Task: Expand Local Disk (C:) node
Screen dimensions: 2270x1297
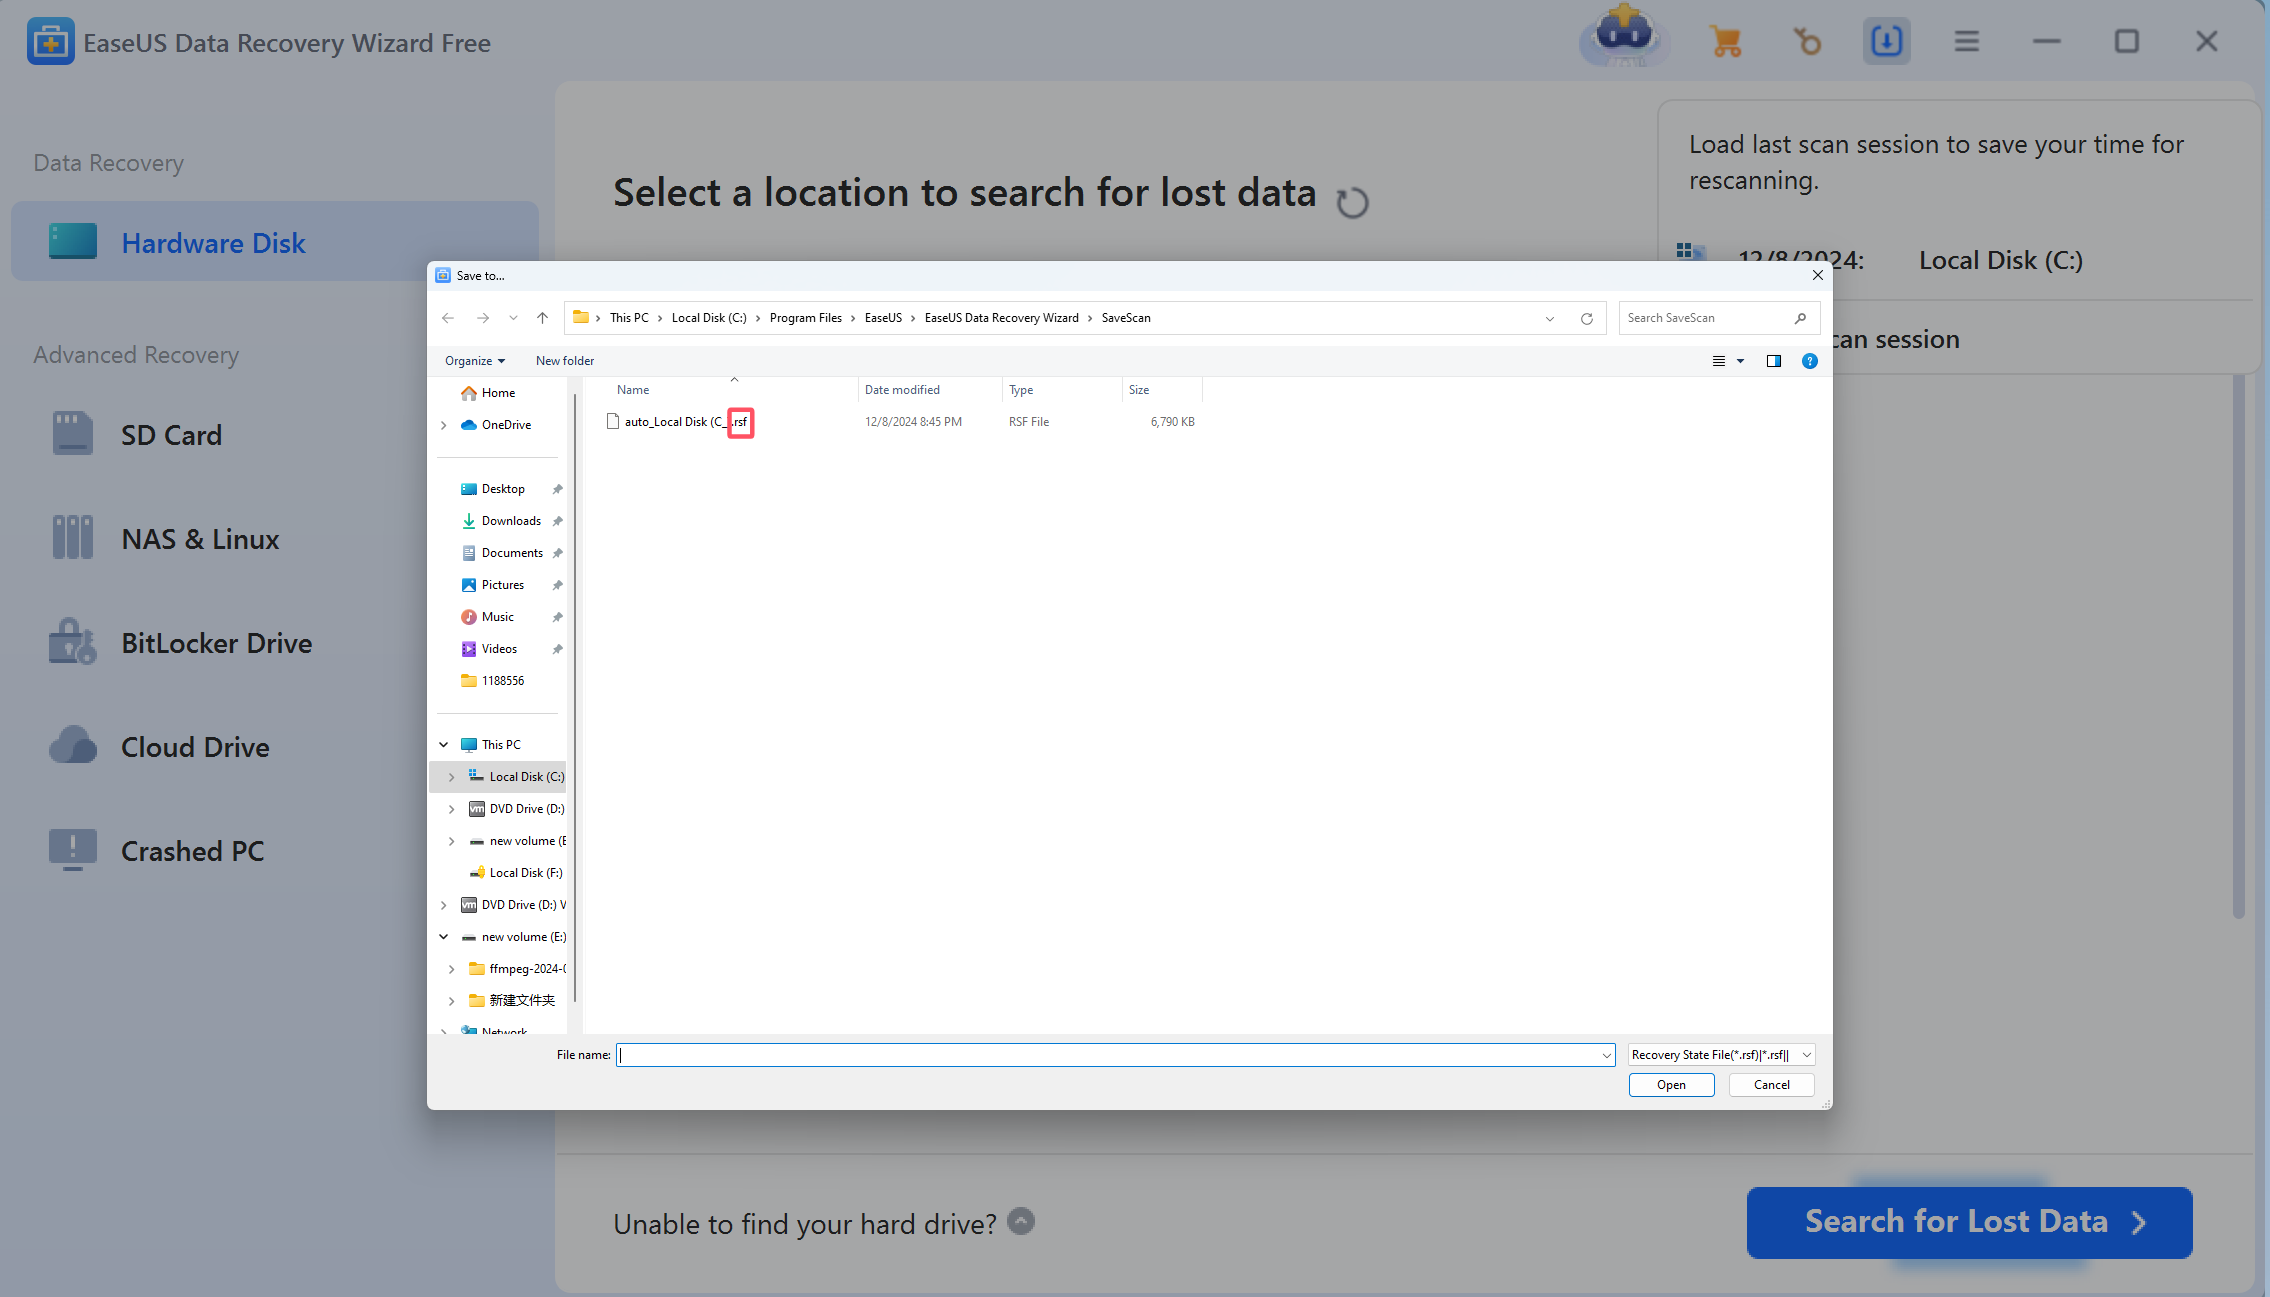Action: [452, 777]
